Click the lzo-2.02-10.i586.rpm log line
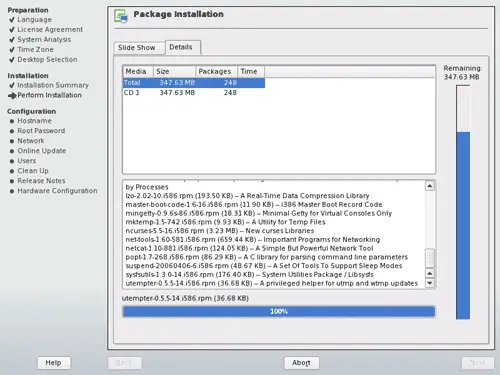 point(247,196)
